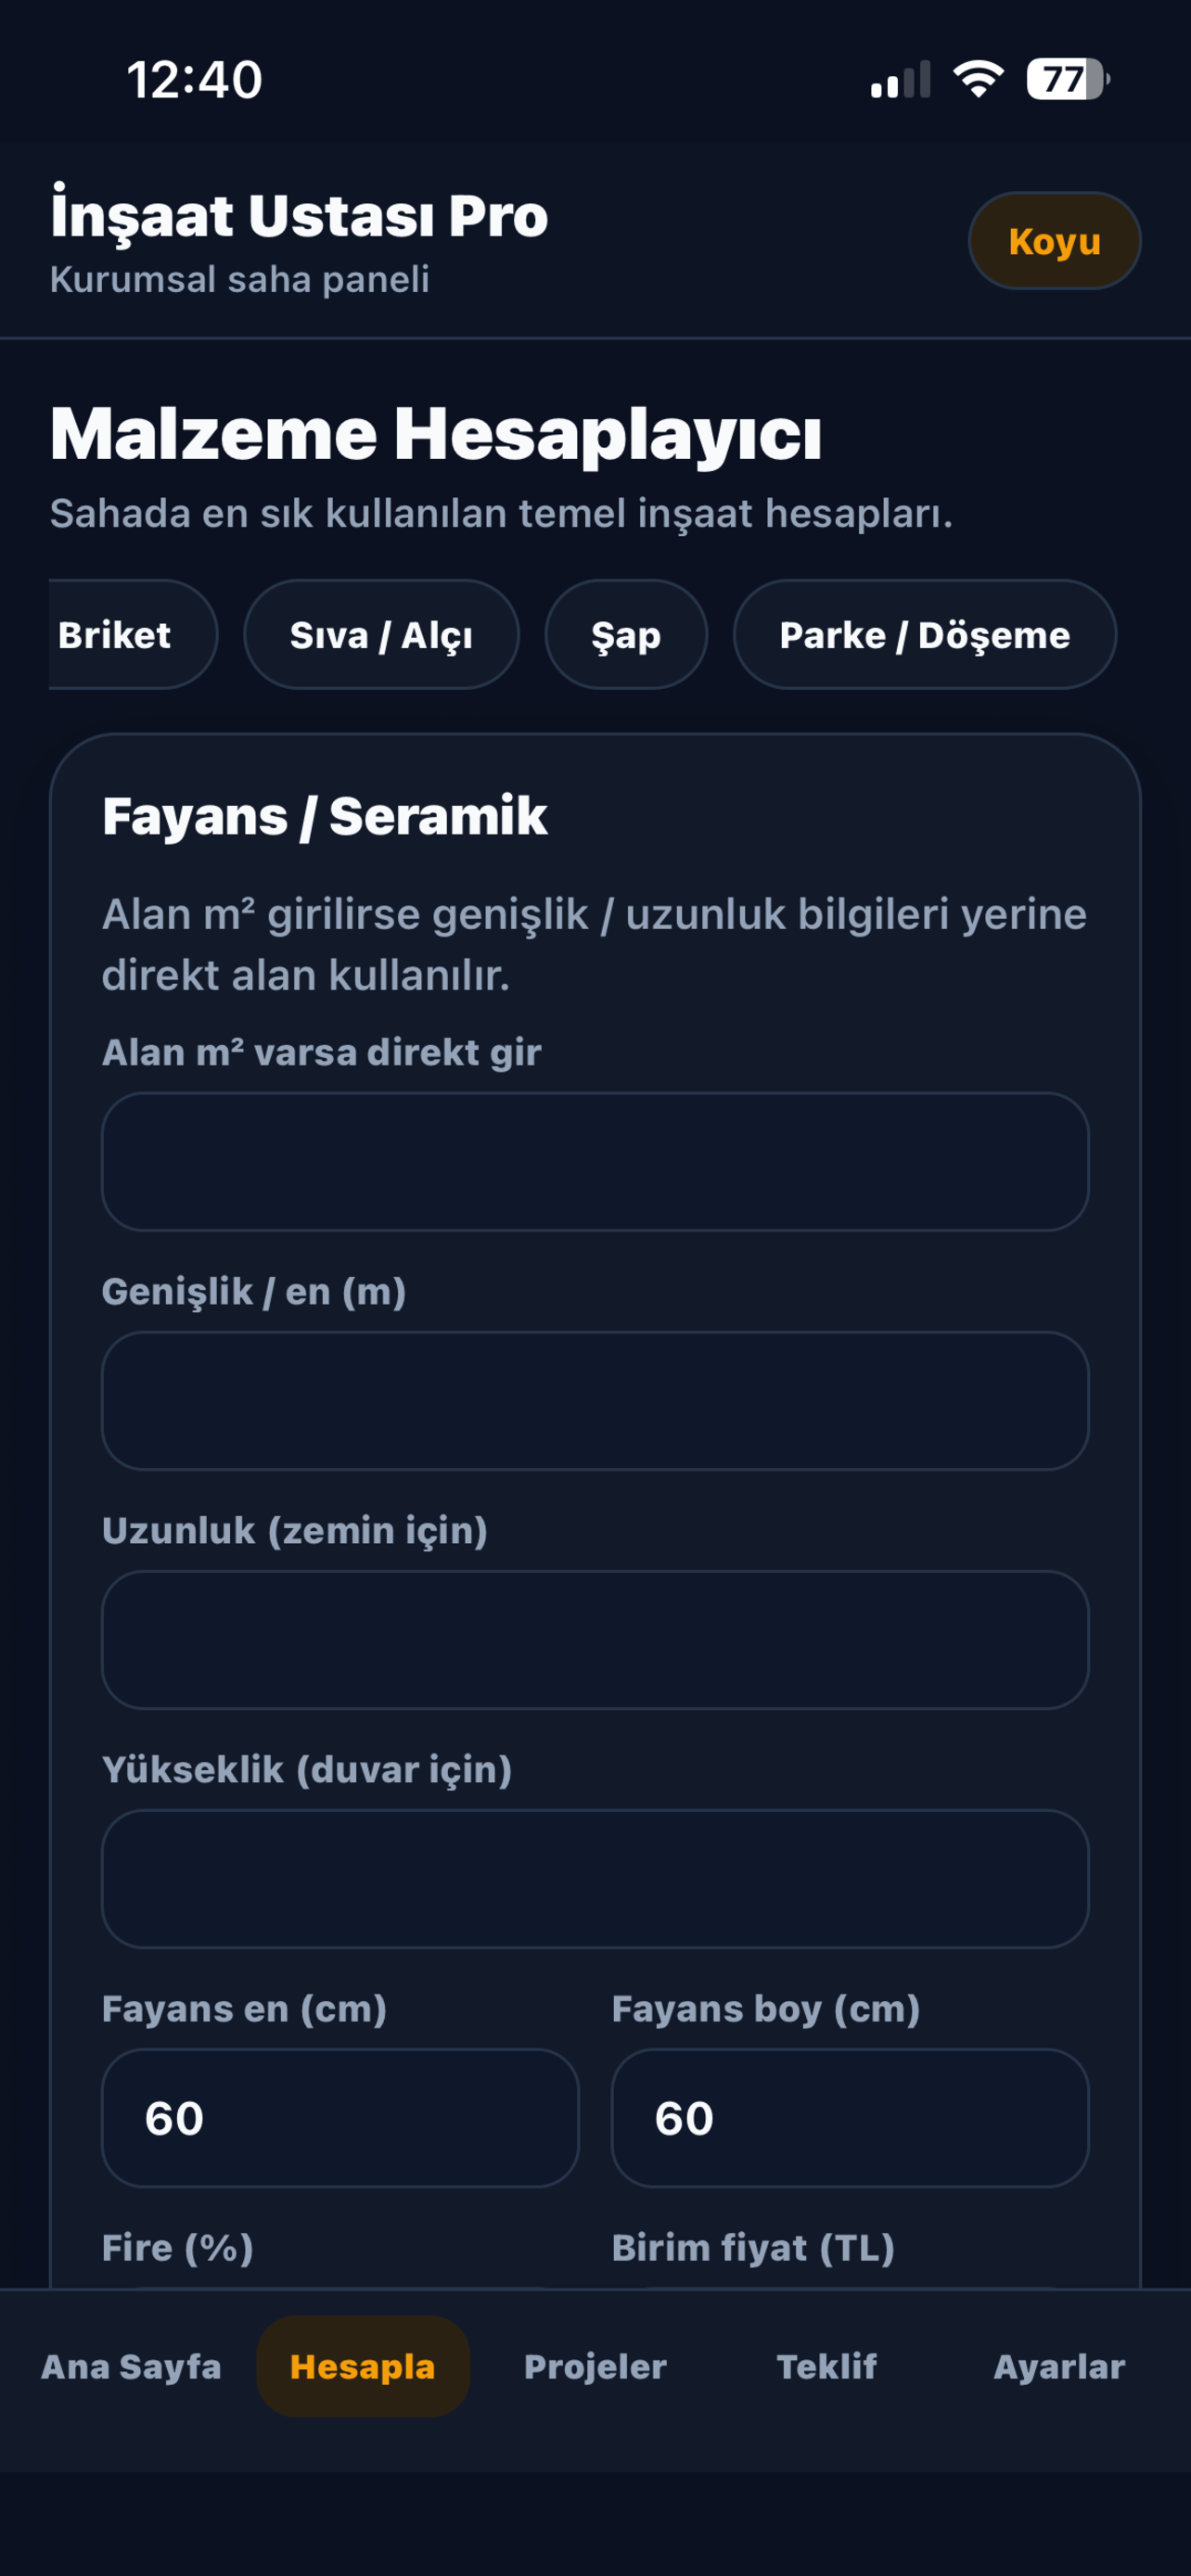The image size is (1191, 2576).
Task: Edit the Fayans boy (cm) value
Action: 850,2117
